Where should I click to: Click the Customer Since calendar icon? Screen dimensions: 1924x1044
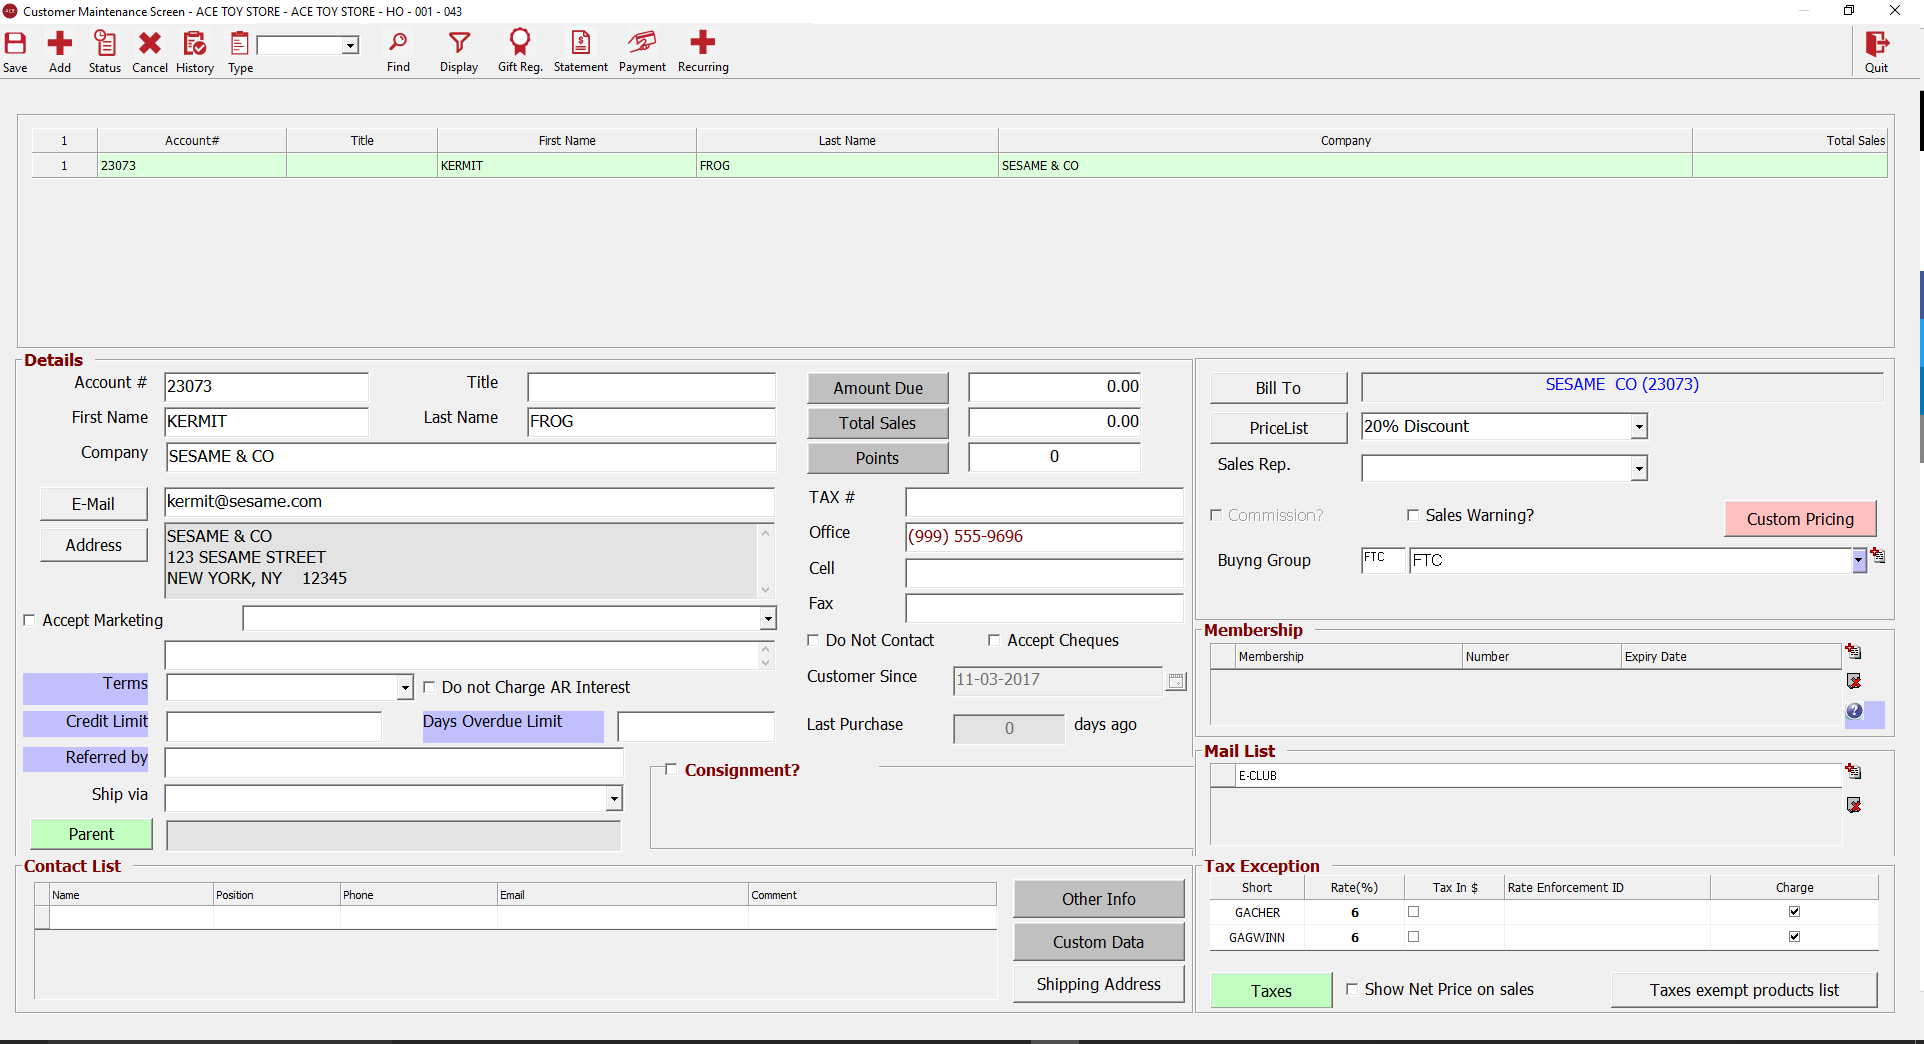pyautogui.click(x=1176, y=681)
